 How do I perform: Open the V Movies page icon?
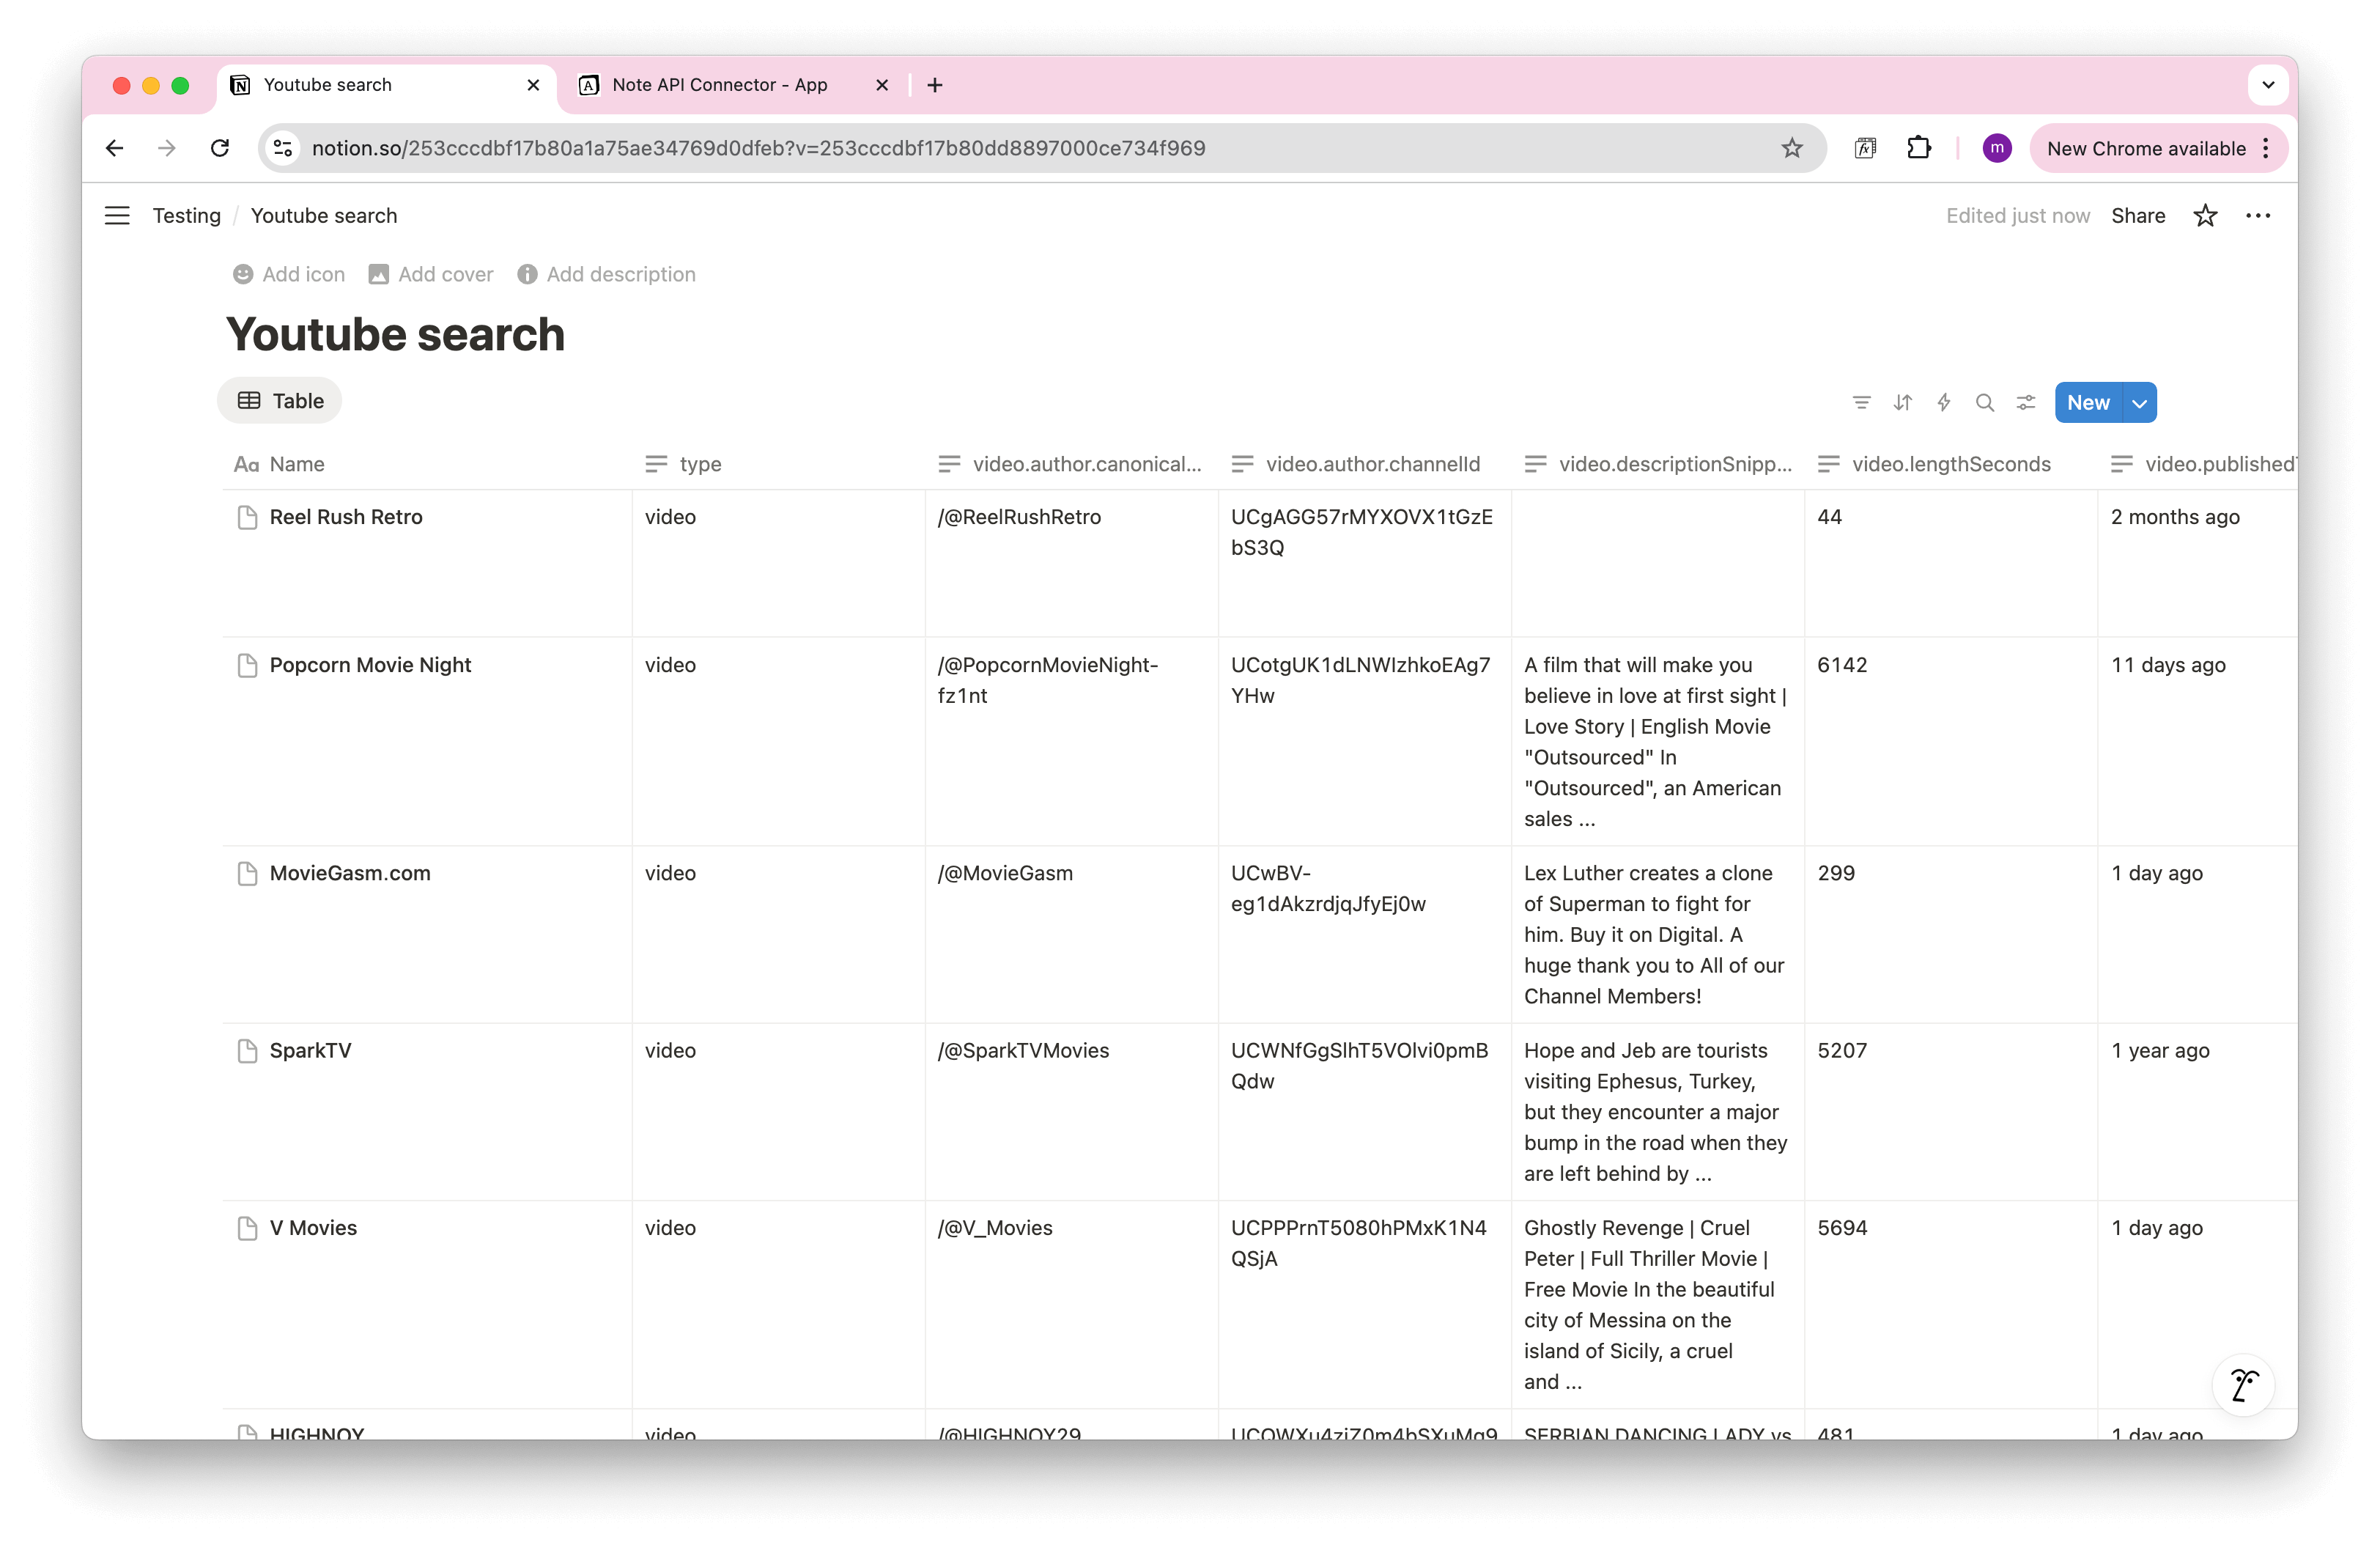pyautogui.click(x=247, y=1228)
